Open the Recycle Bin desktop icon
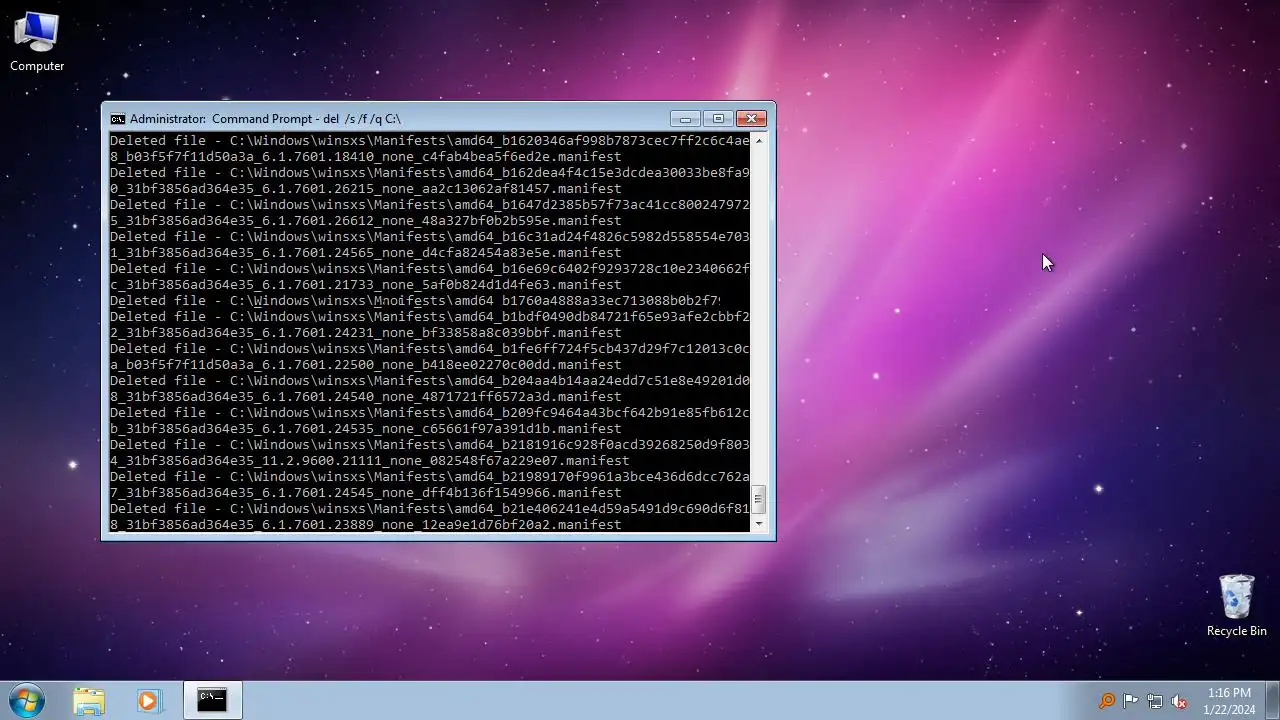 1236,606
